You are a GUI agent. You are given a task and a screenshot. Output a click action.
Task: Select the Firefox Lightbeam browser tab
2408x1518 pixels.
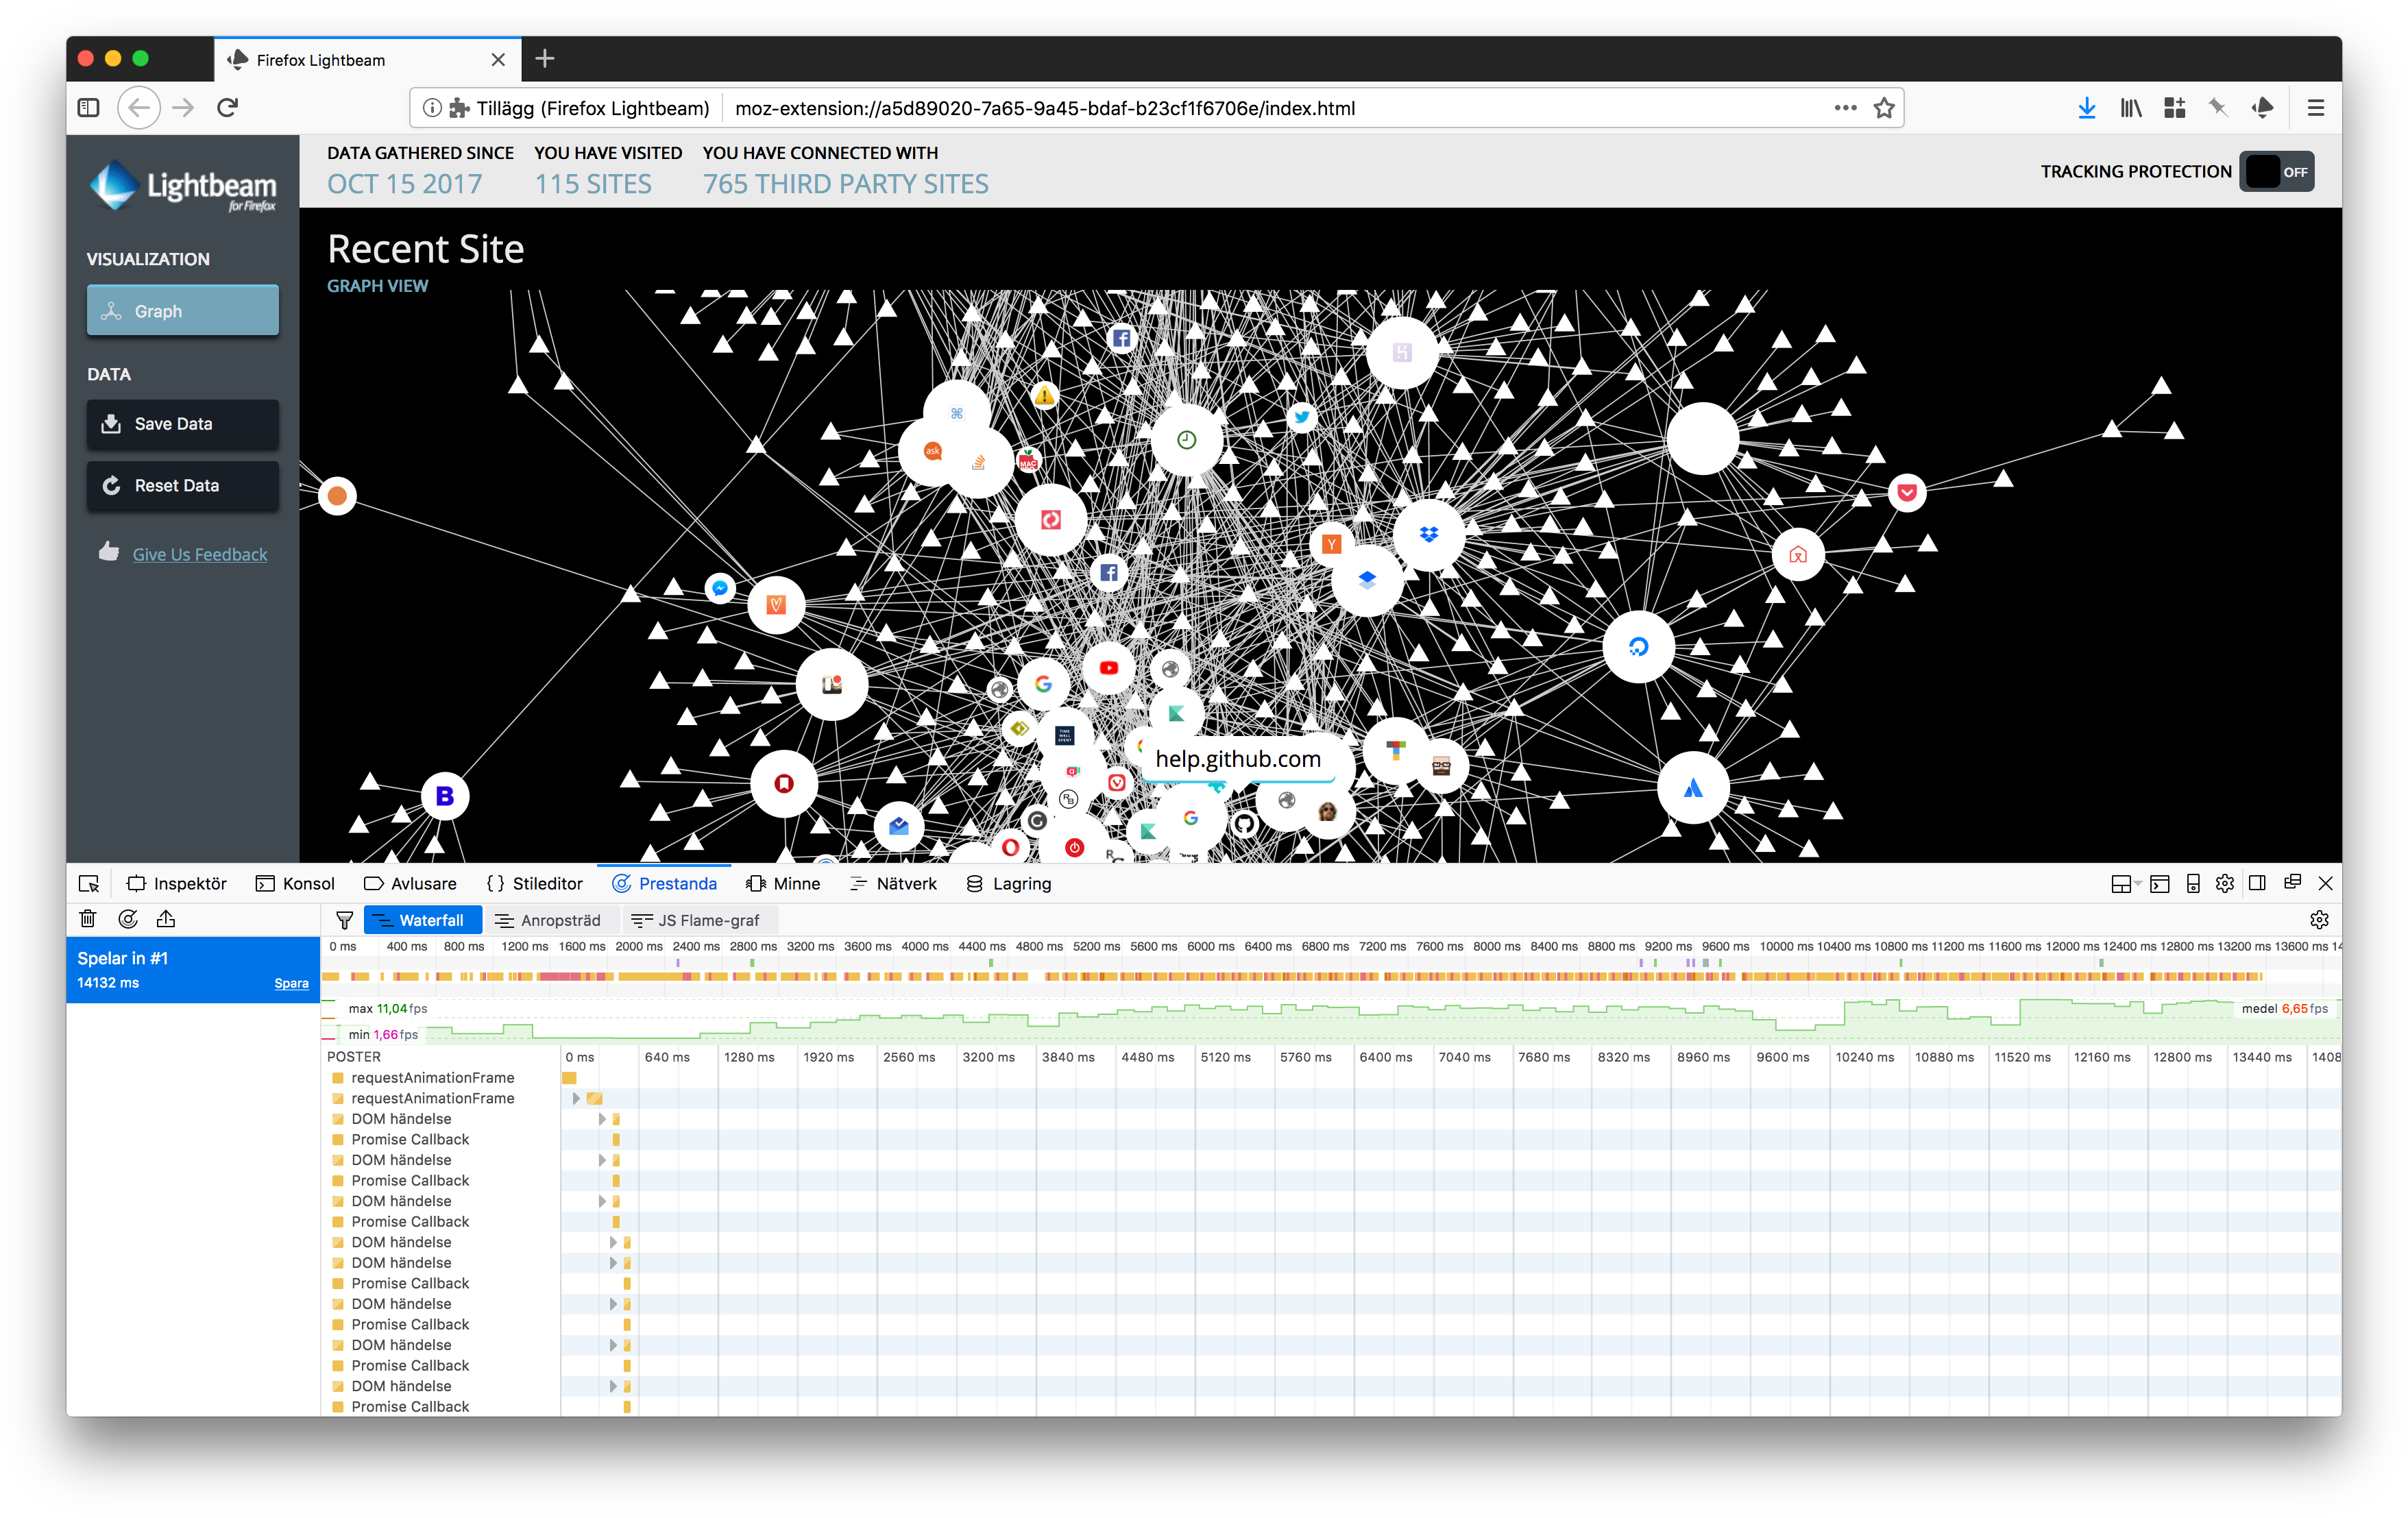pyautogui.click(x=367, y=60)
